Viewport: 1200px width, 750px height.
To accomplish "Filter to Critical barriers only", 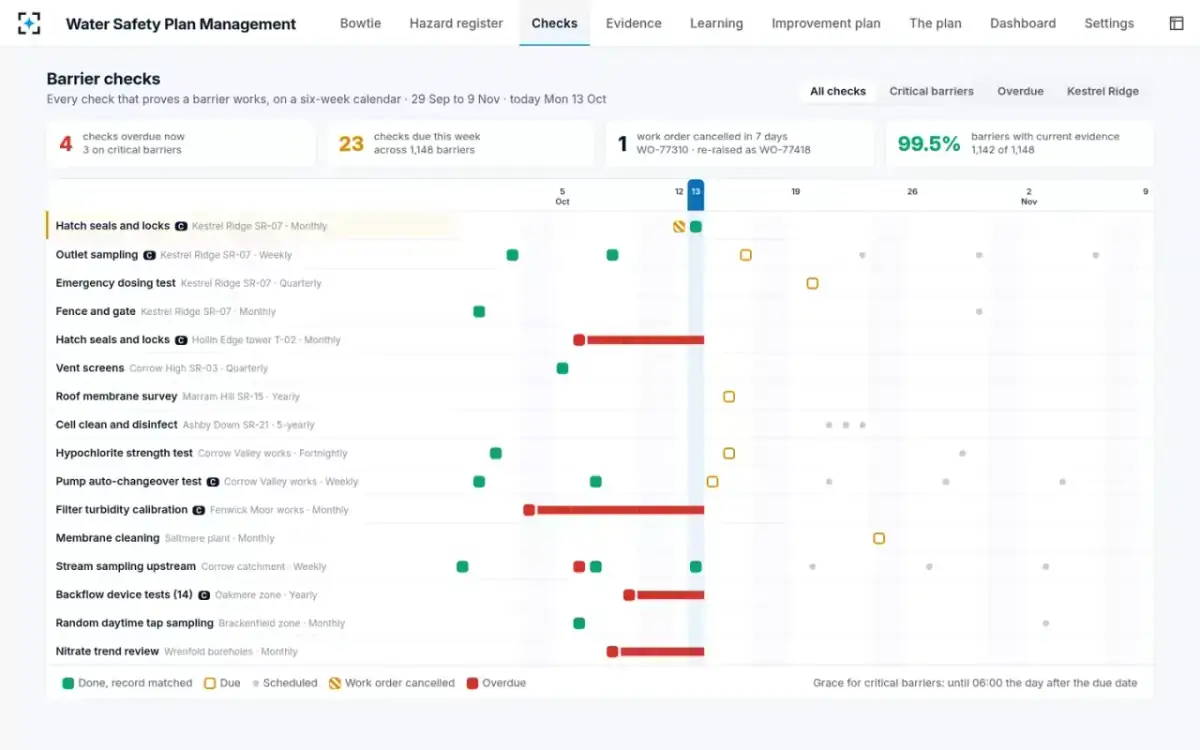I will point(932,91).
